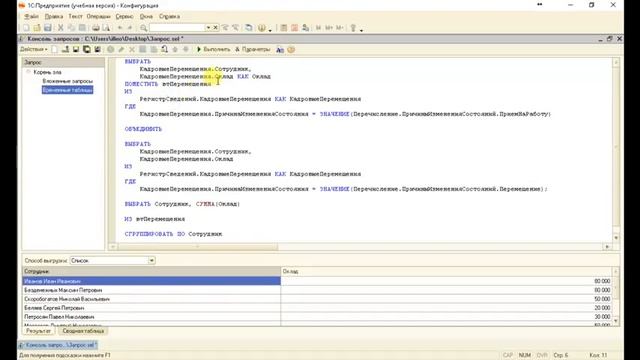Open the Операции menu
This screenshot has width=640, height=360.
click(98, 16)
